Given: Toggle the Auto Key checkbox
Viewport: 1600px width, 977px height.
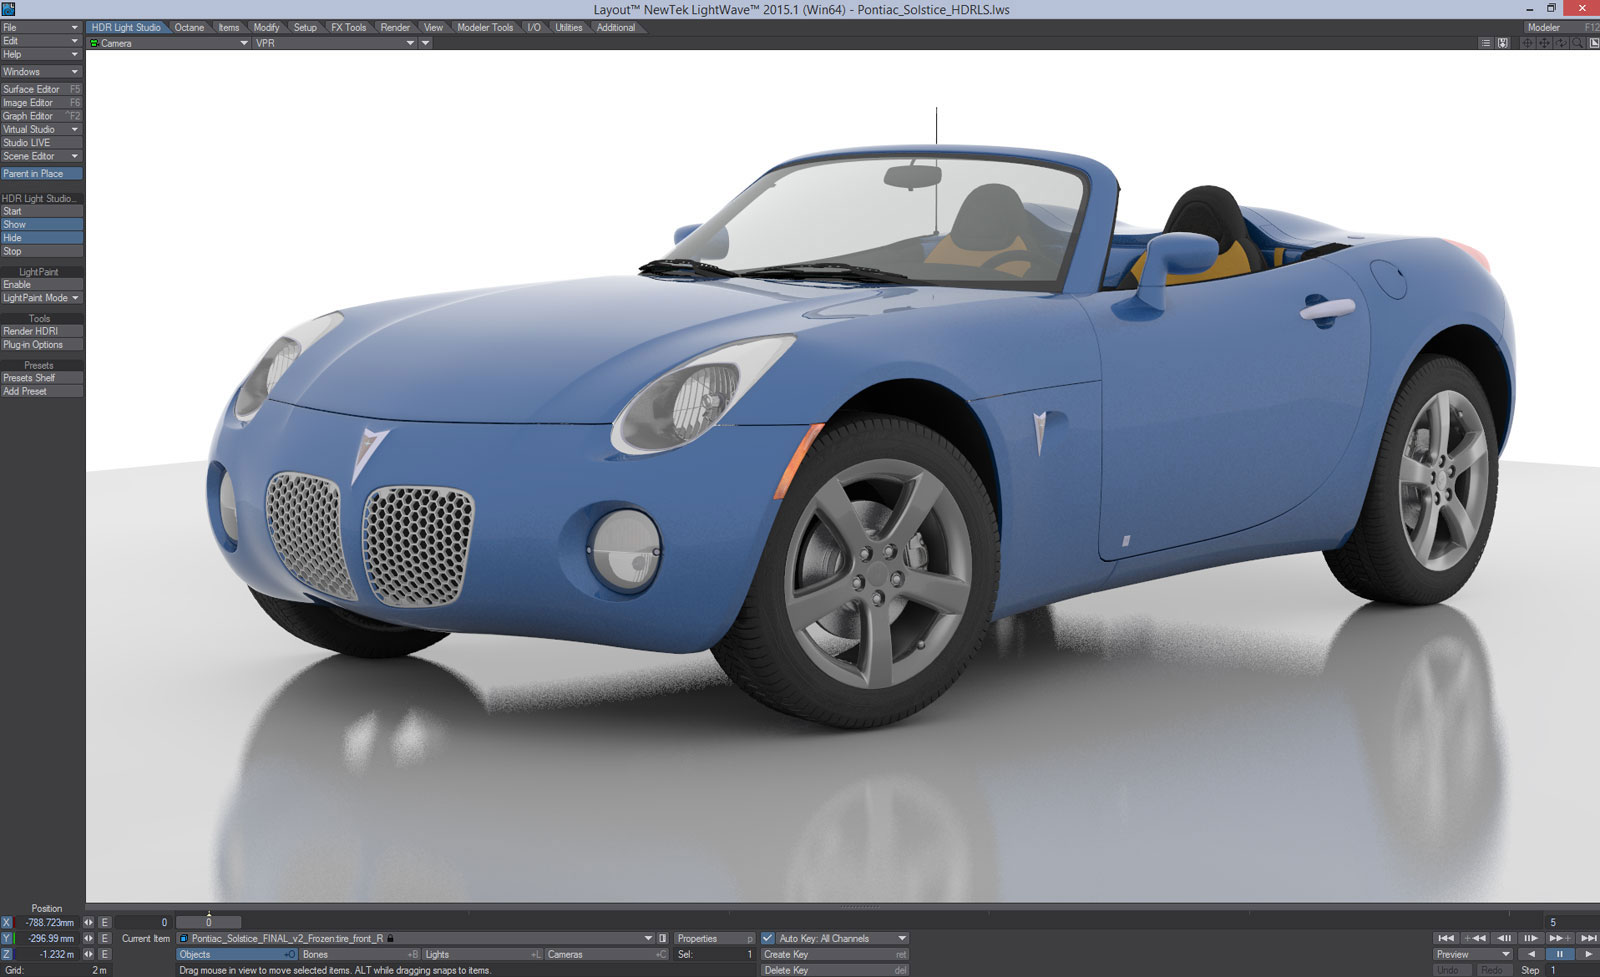Looking at the screenshot, I should coord(767,938).
